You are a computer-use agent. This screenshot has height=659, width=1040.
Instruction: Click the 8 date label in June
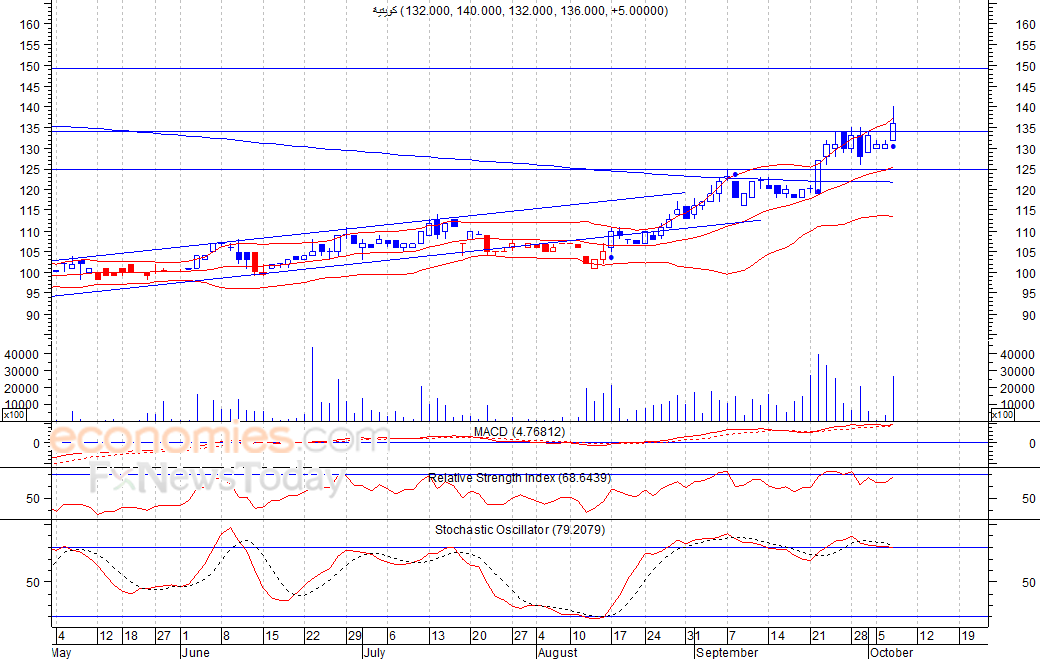pos(226,636)
